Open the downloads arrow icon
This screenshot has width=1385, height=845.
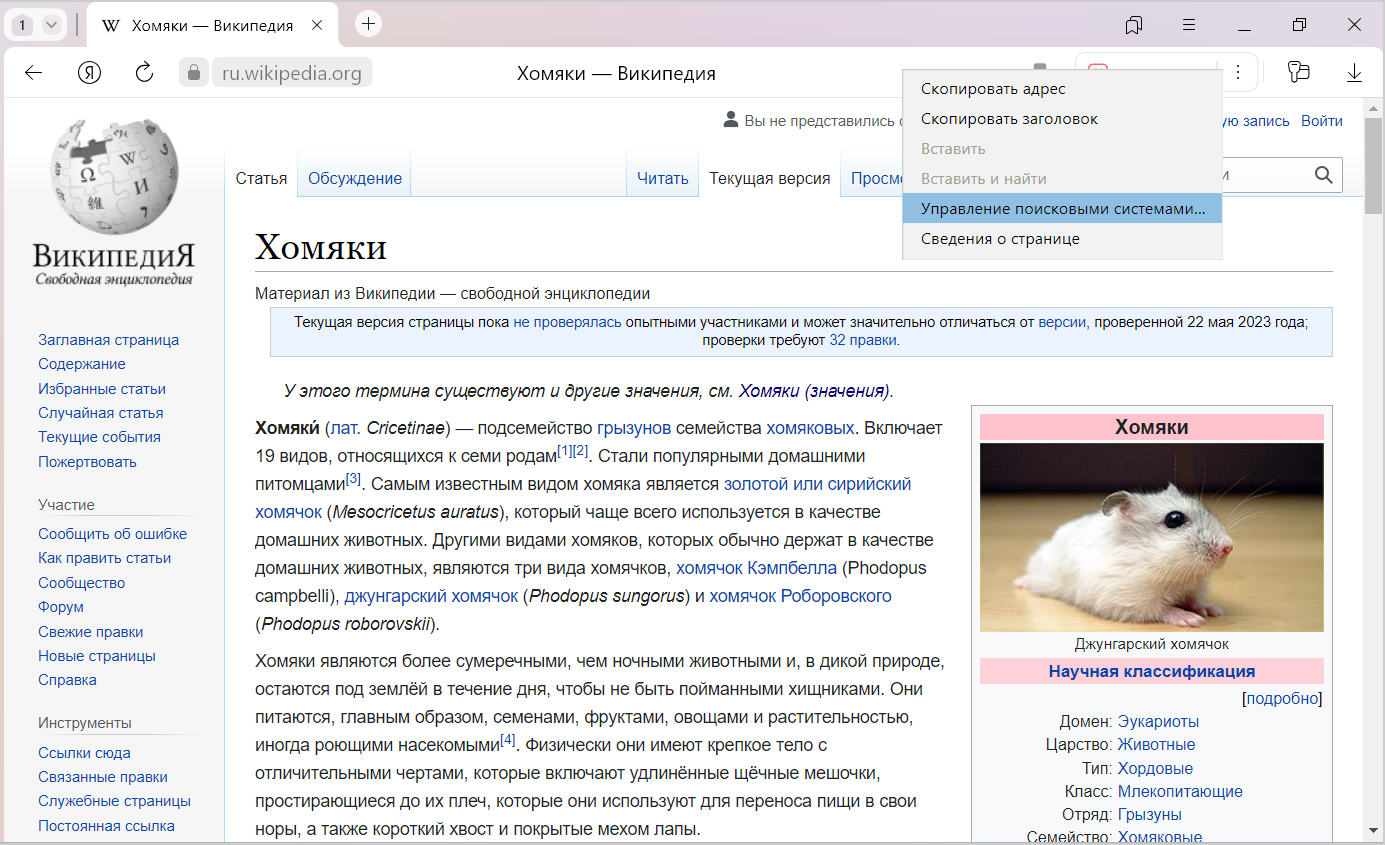pos(1354,72)
